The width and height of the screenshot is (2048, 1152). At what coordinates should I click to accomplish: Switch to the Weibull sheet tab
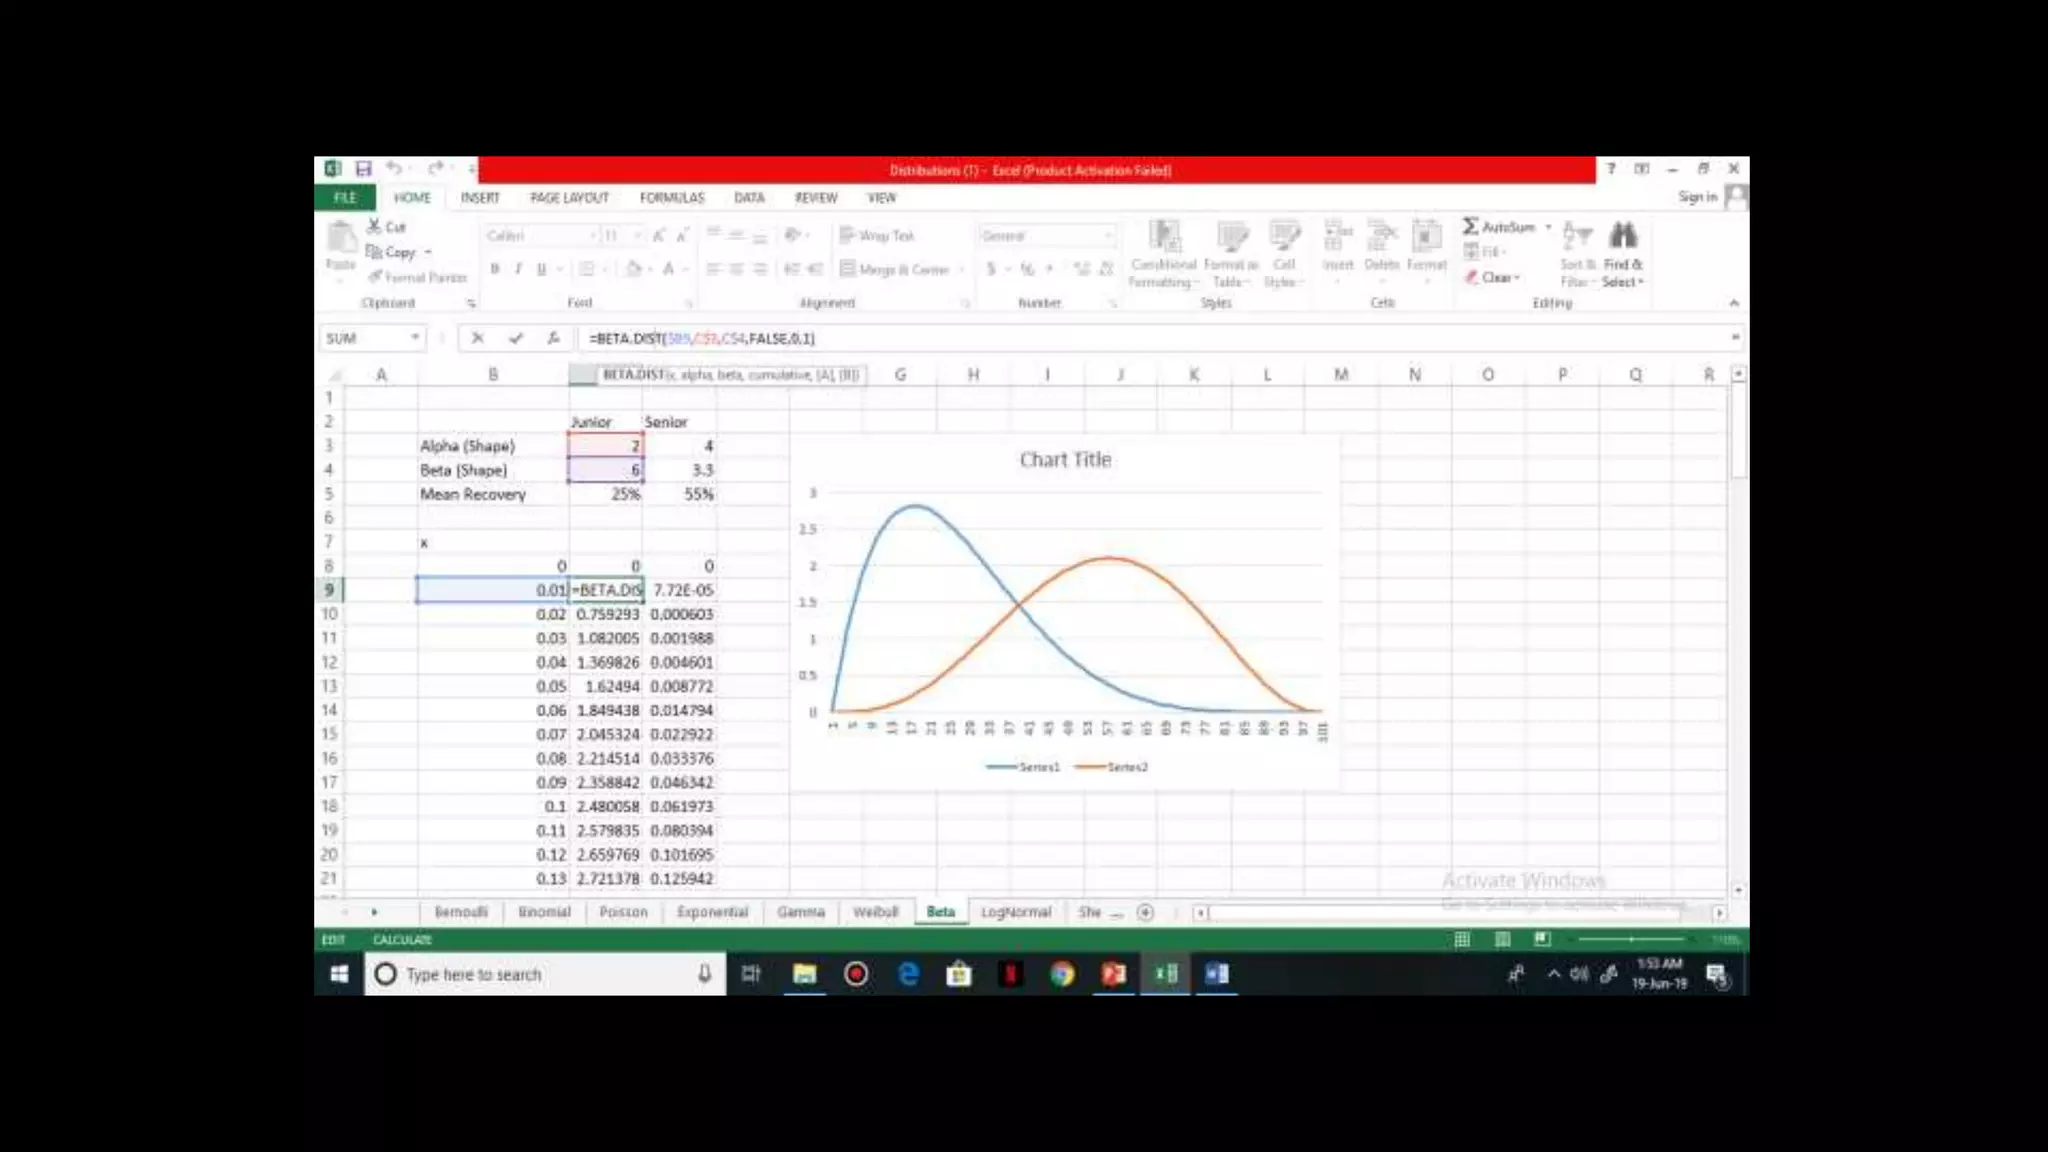(x=875, y=912)
